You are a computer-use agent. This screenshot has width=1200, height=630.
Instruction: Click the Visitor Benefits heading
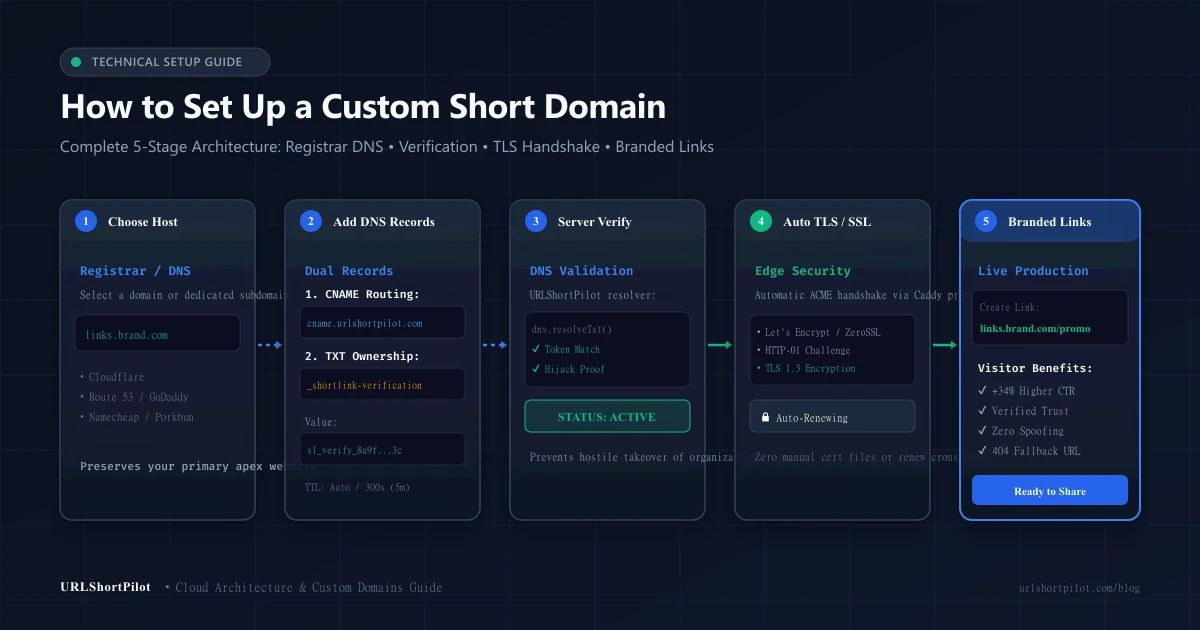tap(1035, 368)
